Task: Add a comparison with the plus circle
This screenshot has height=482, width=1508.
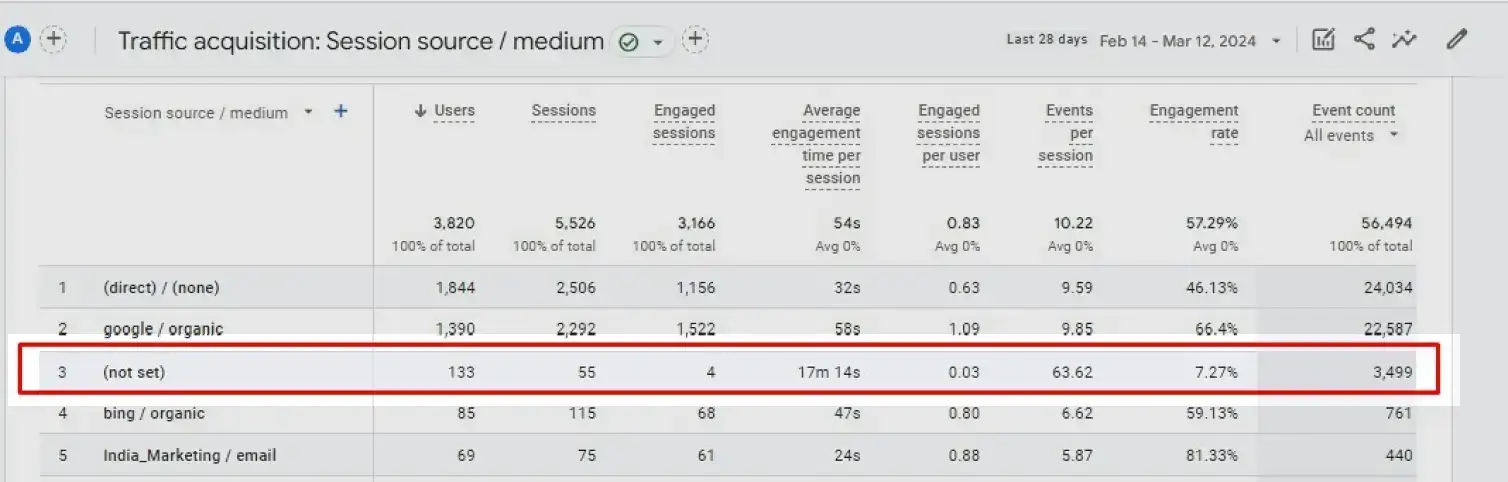Action: tap(53, 40)
